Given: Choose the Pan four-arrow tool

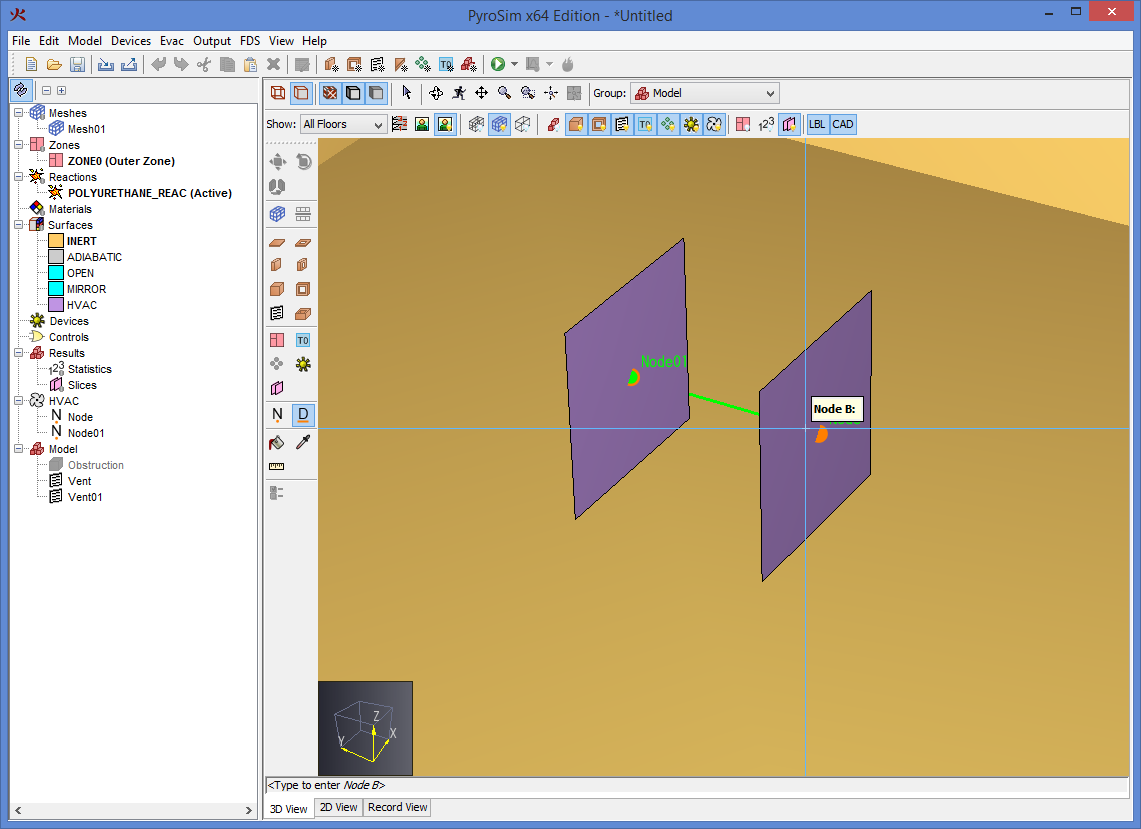Looking at the screenshot, I should [x=481, y=92].
